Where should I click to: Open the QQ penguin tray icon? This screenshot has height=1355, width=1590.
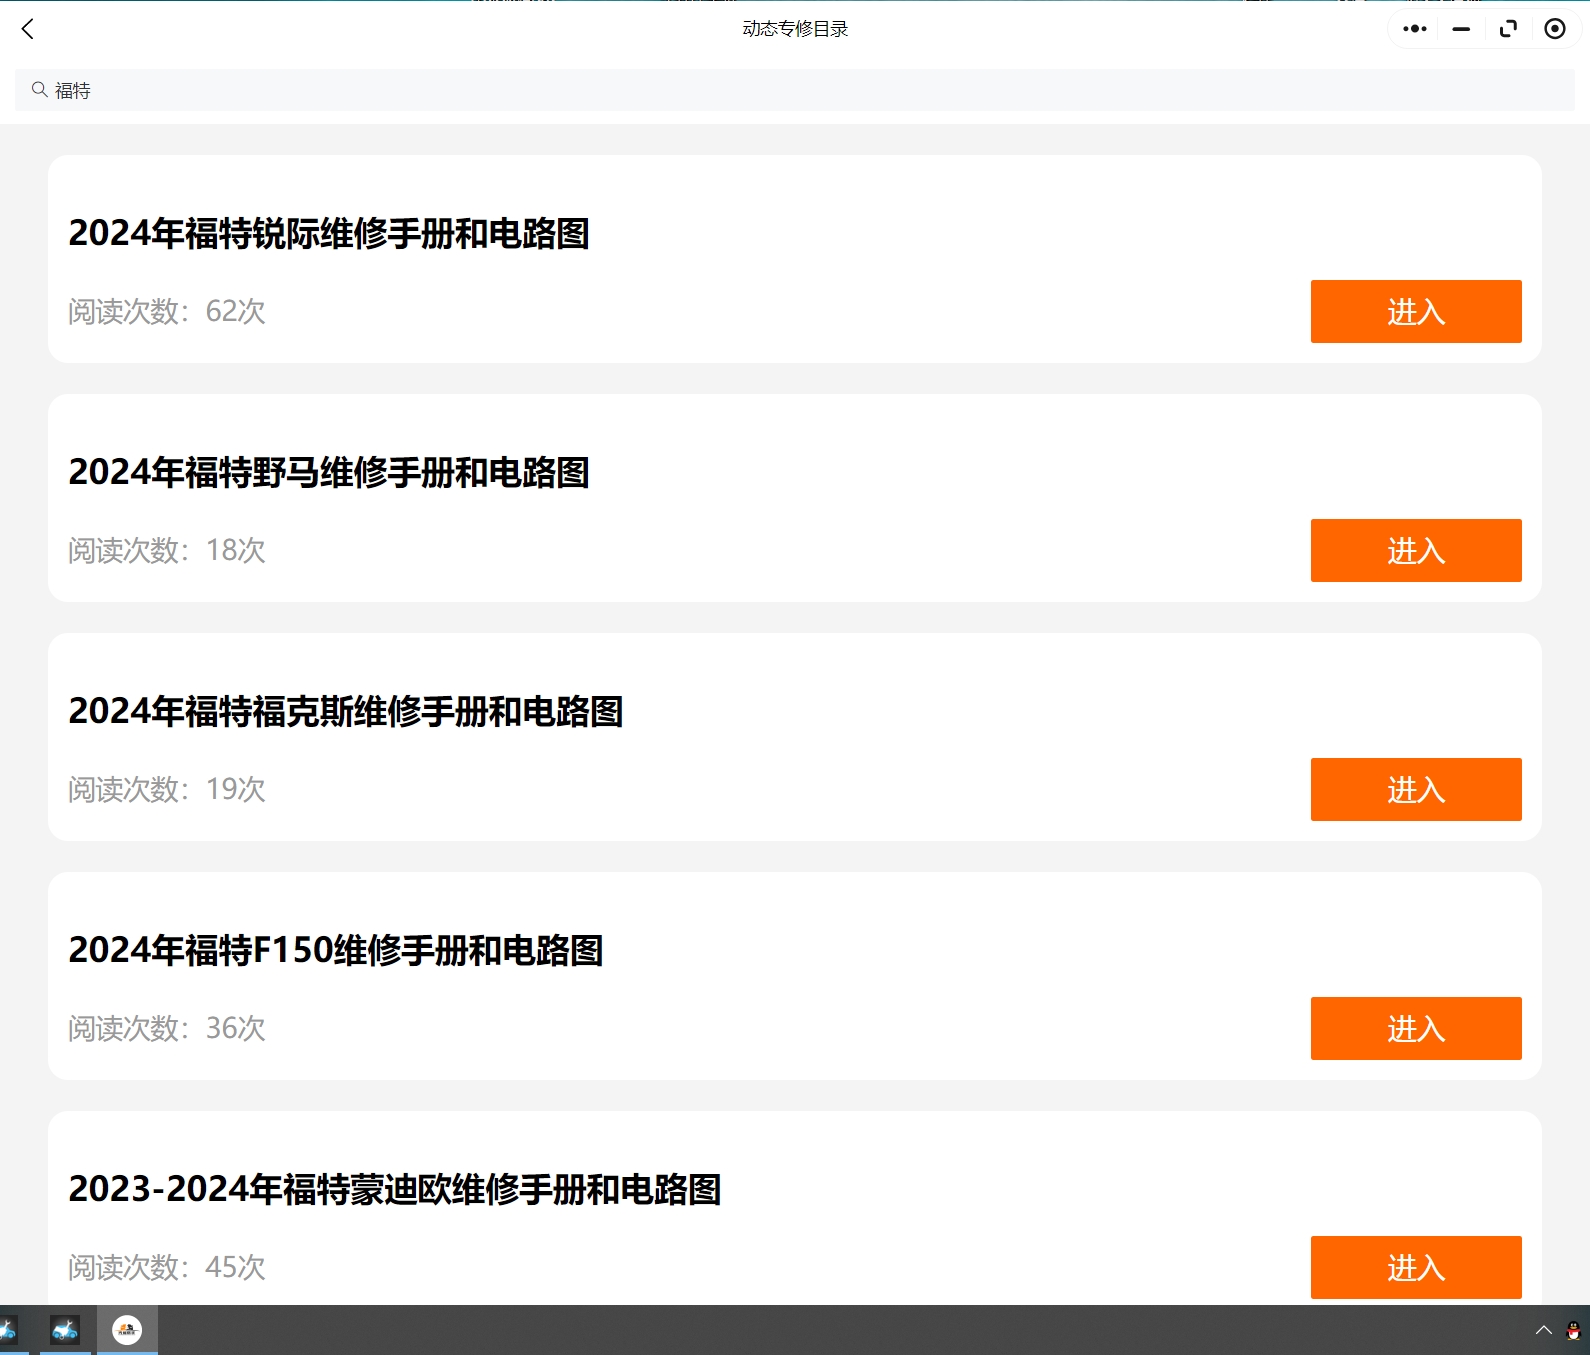pos(1573,1330)
